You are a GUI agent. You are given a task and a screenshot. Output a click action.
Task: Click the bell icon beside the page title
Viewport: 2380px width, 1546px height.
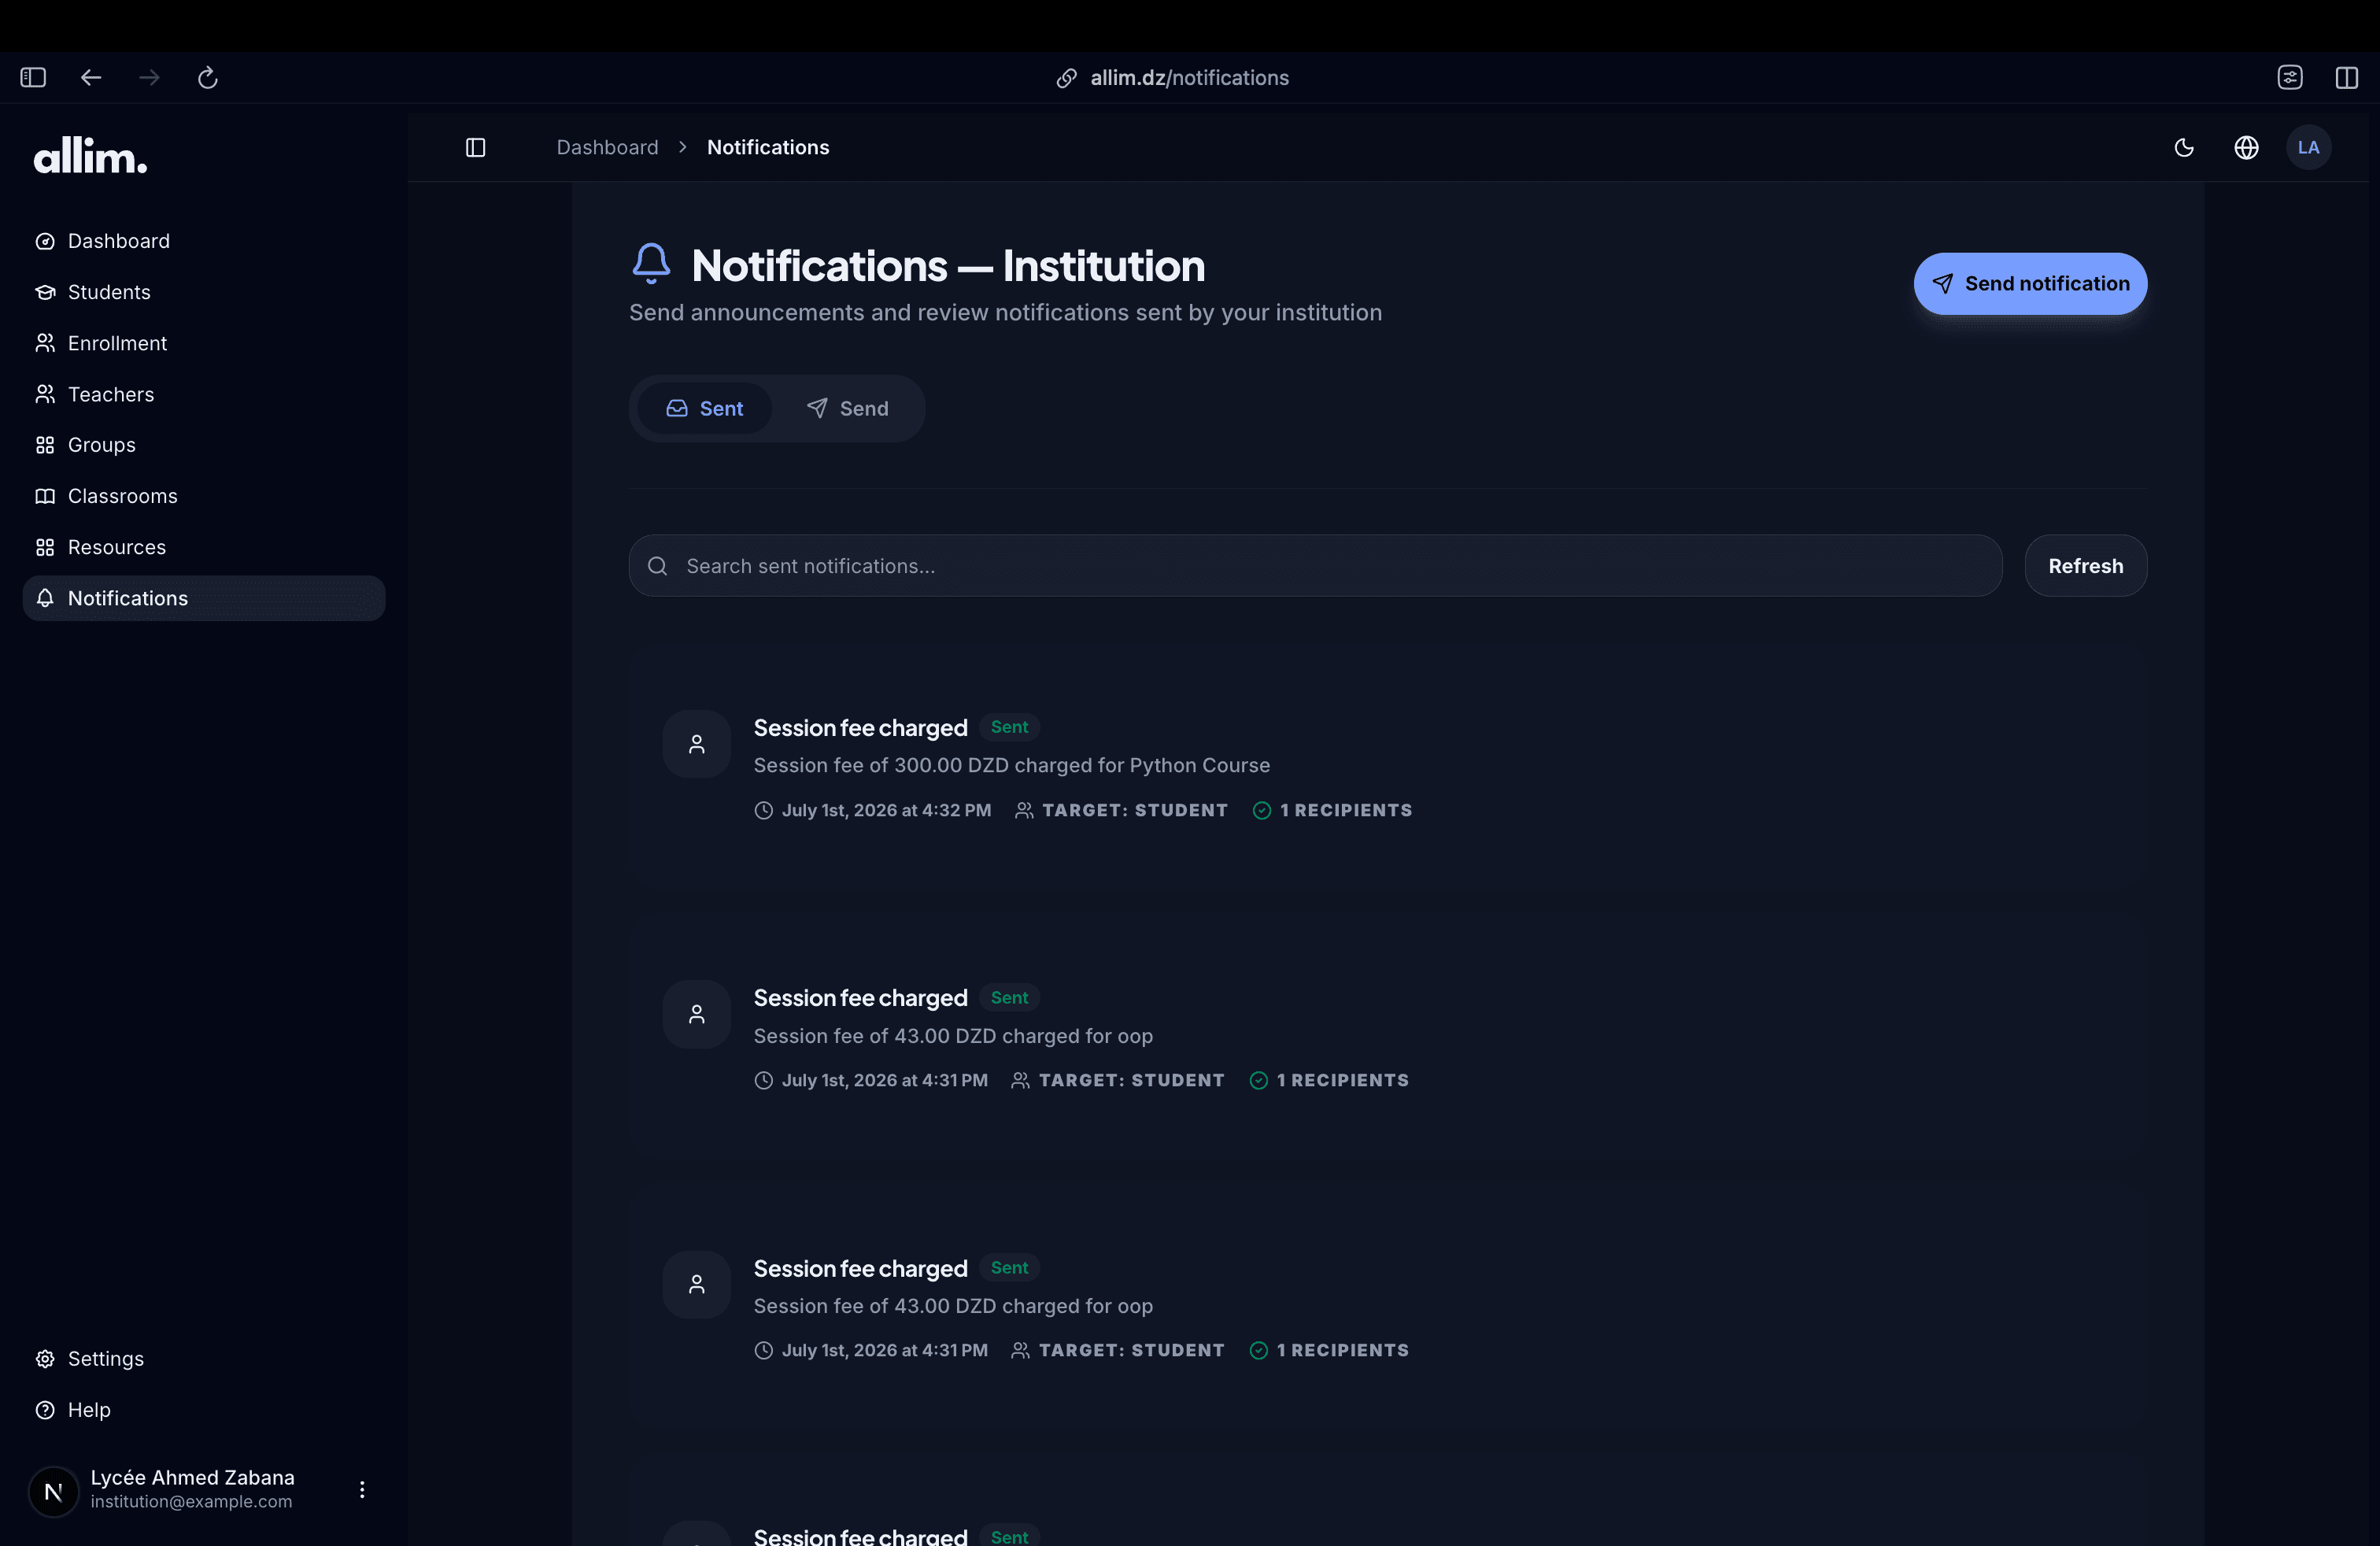point(651,264)
